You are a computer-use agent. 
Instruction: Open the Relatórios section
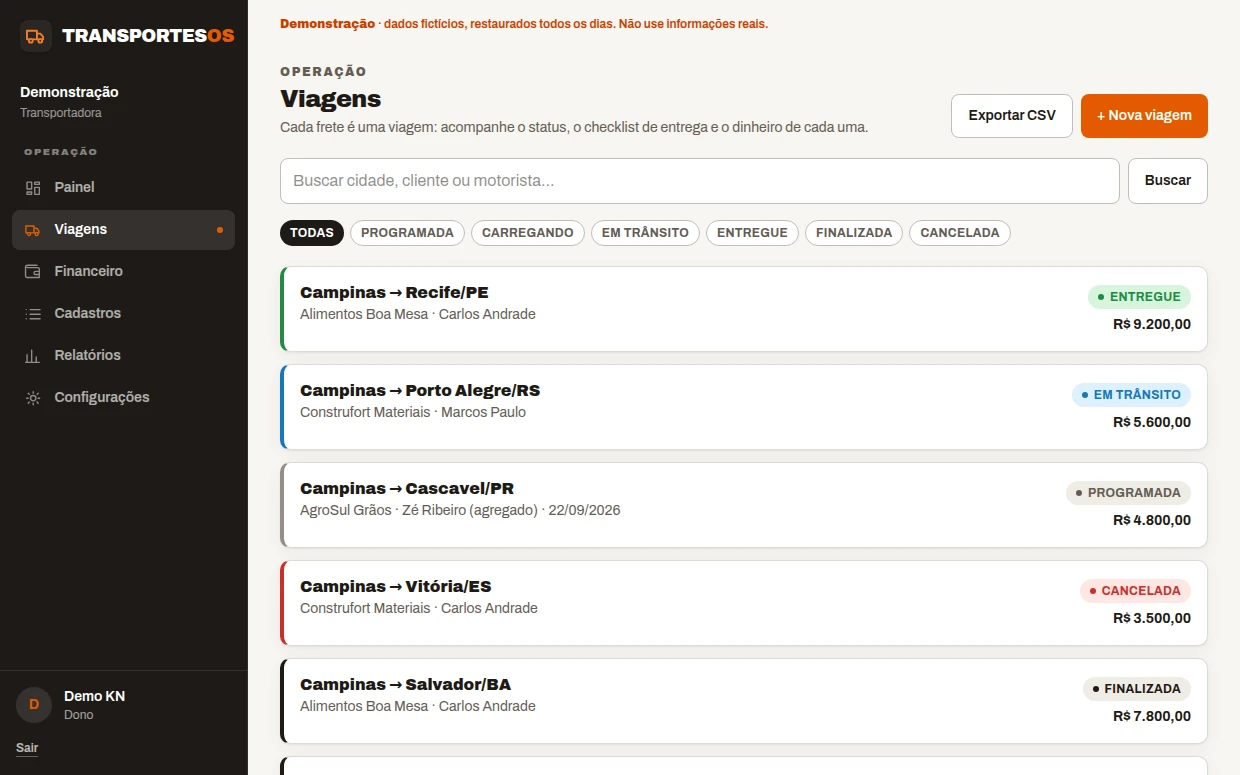[124, 355]
